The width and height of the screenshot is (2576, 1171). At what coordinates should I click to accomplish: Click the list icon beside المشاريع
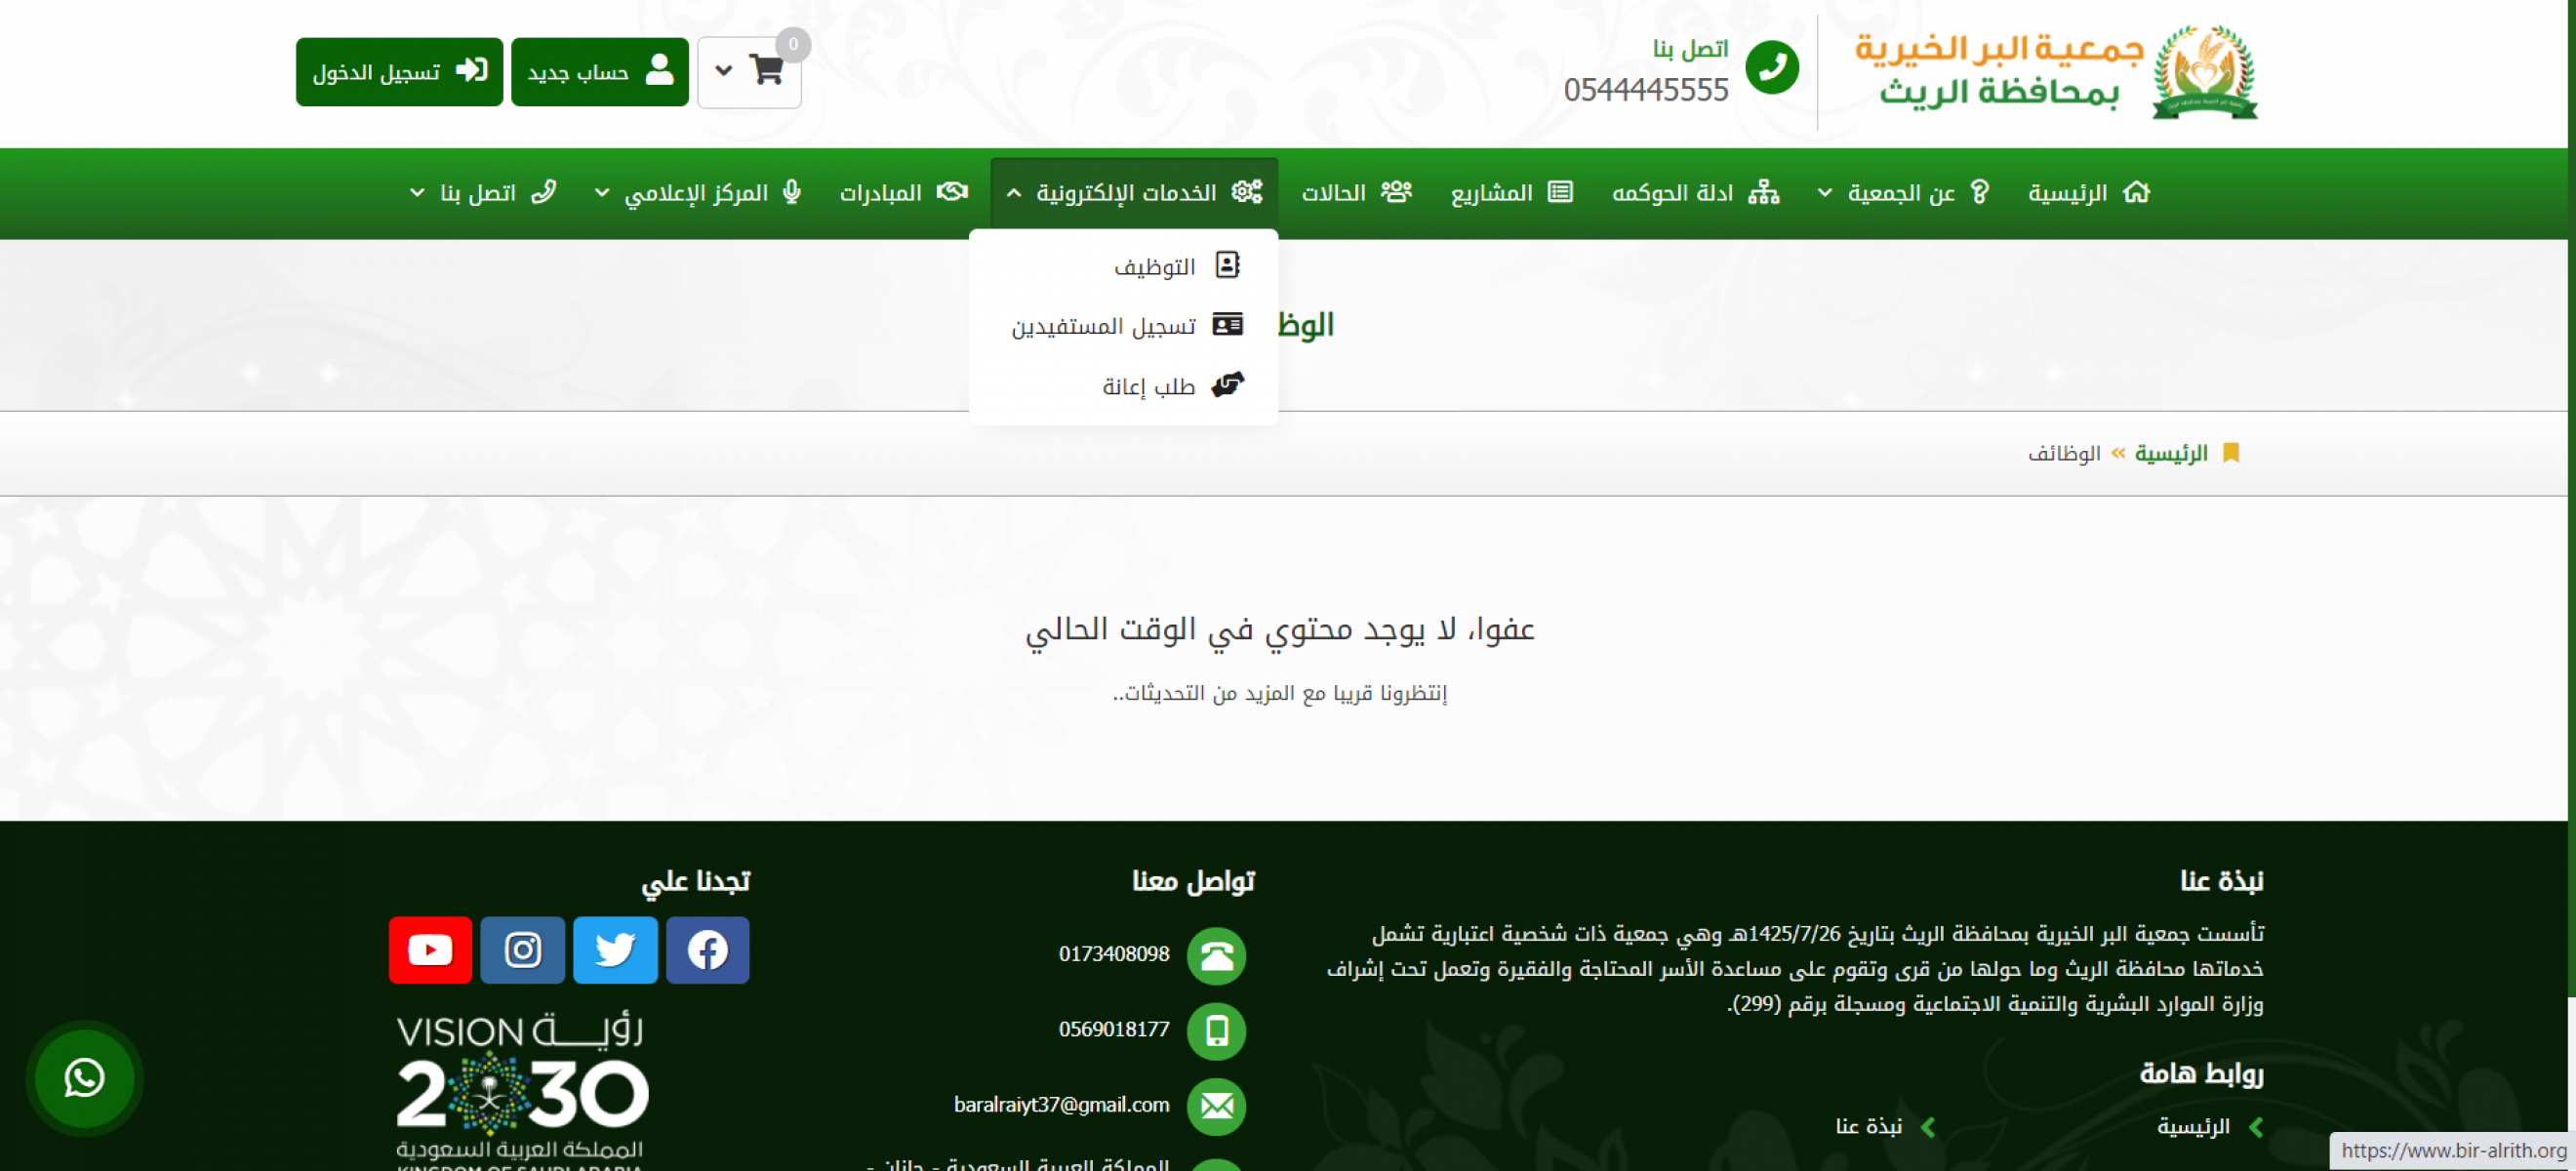(x=1560, y=192)
